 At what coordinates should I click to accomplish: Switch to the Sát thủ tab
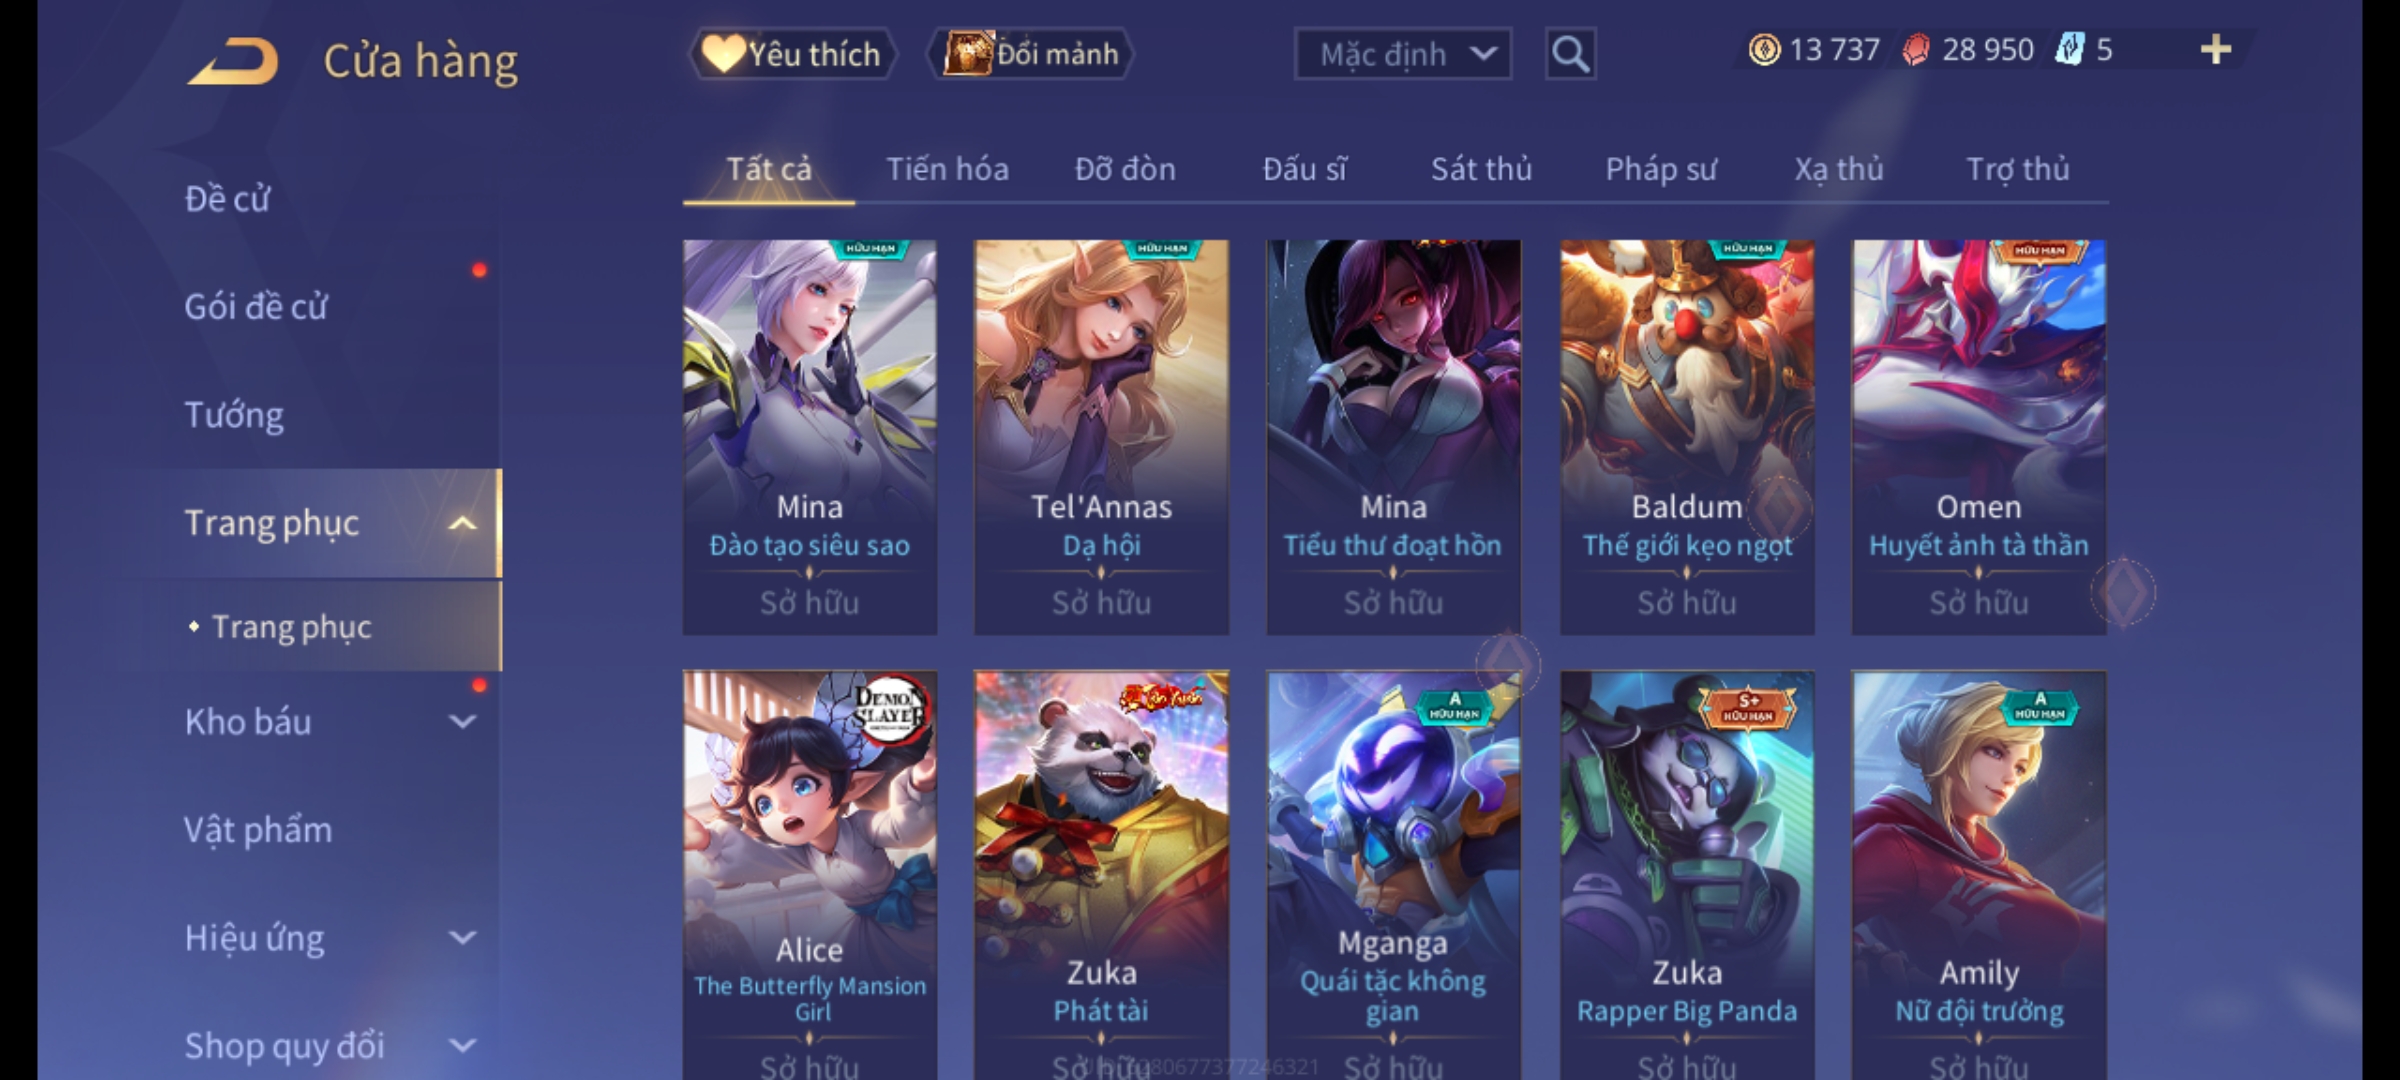1481,169
